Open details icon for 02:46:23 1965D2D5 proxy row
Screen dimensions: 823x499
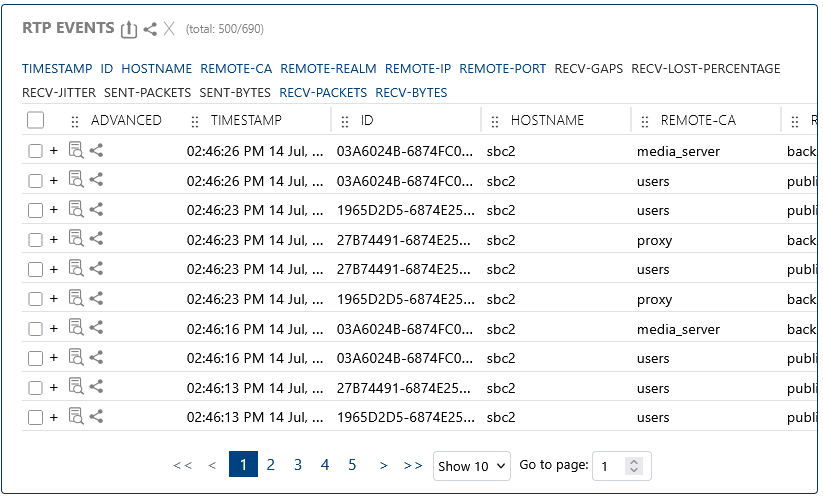click(76, 299)
